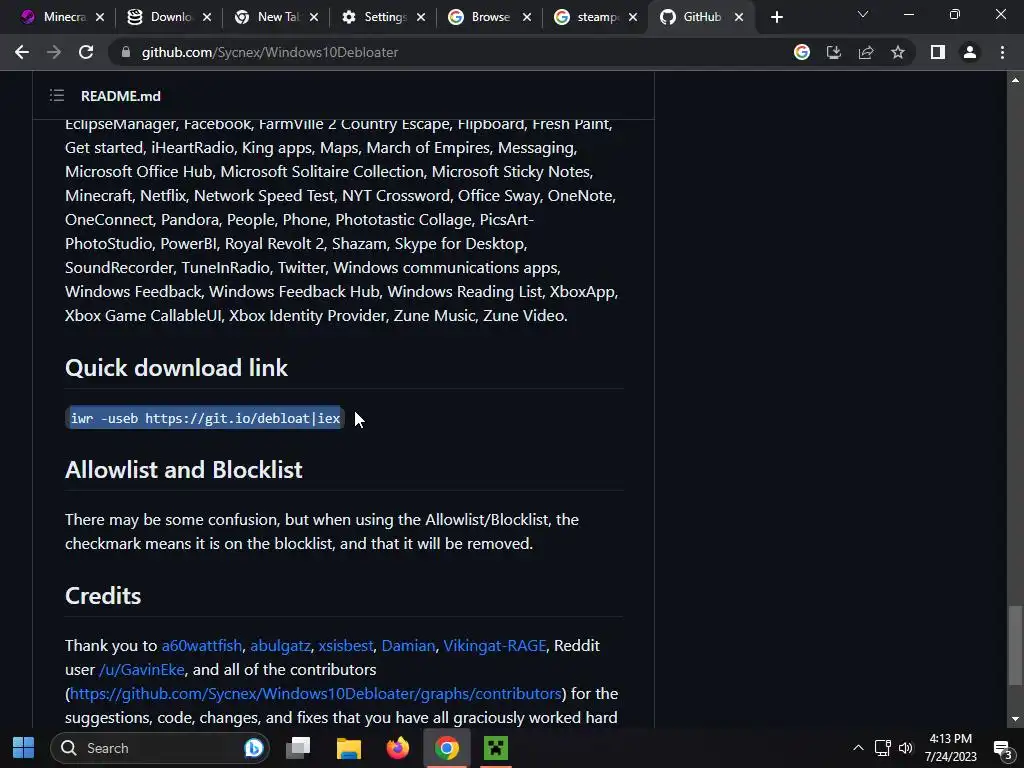Viewport: 1024px width, 768px height.
Task: Open File Explorer from taskbar
Action: point(349,748)
